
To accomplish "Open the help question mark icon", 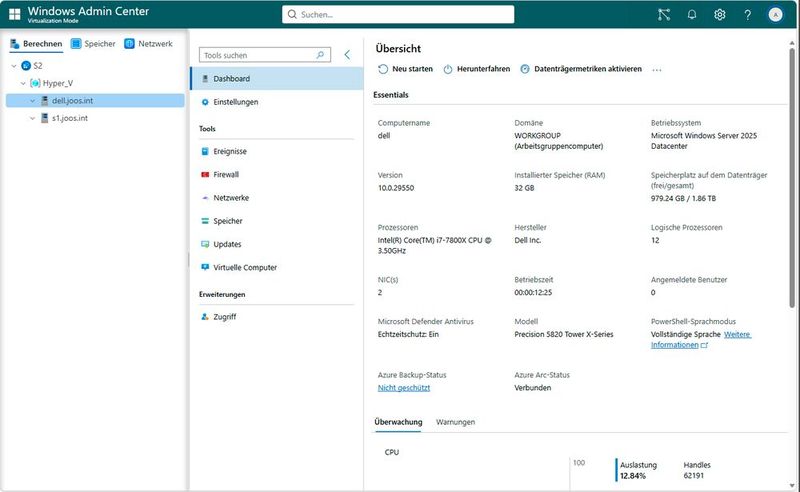I will (x=747, y=15).
